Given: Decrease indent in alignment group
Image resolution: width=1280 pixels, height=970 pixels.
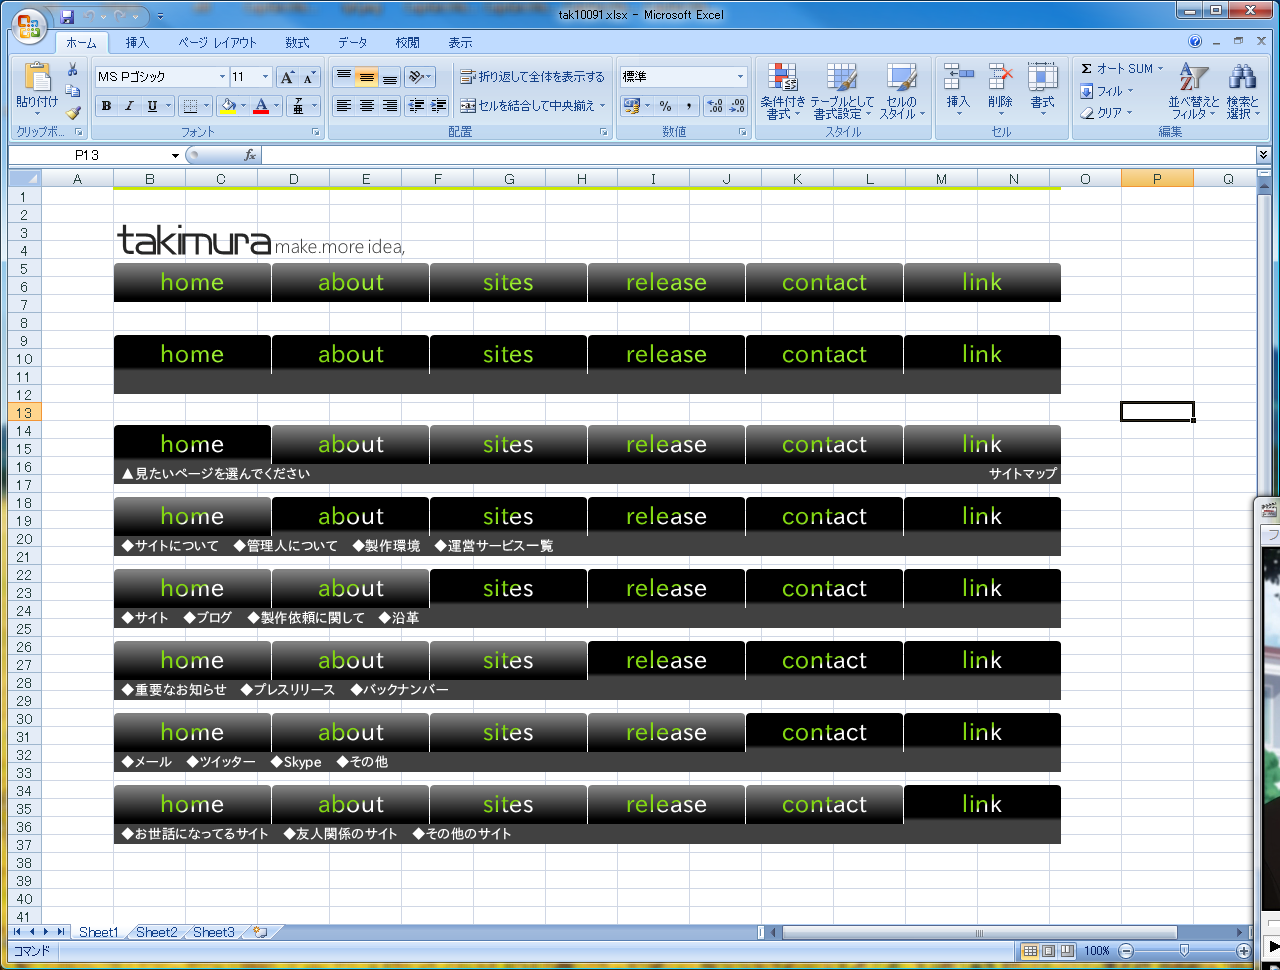Looking at the screenshot, I should point(417,106).
